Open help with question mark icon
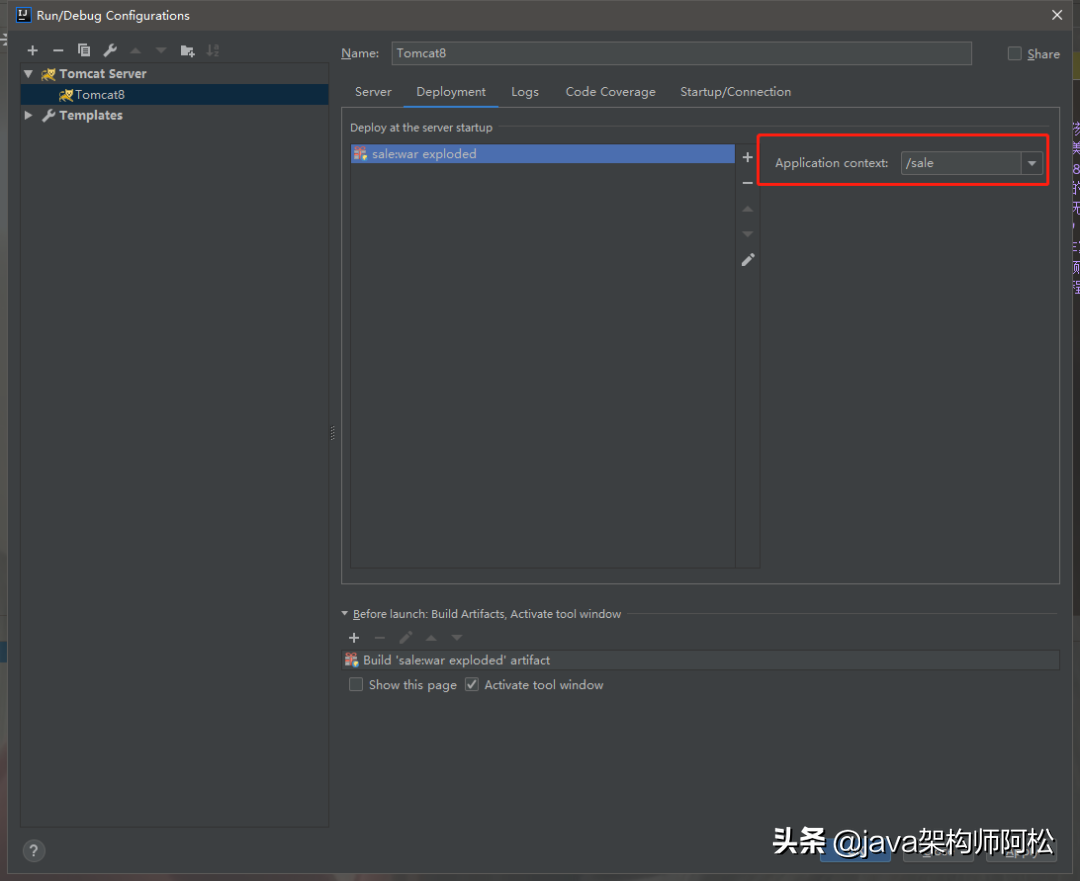The height and width of the screenshot is (881, 1080). (33, 851)
